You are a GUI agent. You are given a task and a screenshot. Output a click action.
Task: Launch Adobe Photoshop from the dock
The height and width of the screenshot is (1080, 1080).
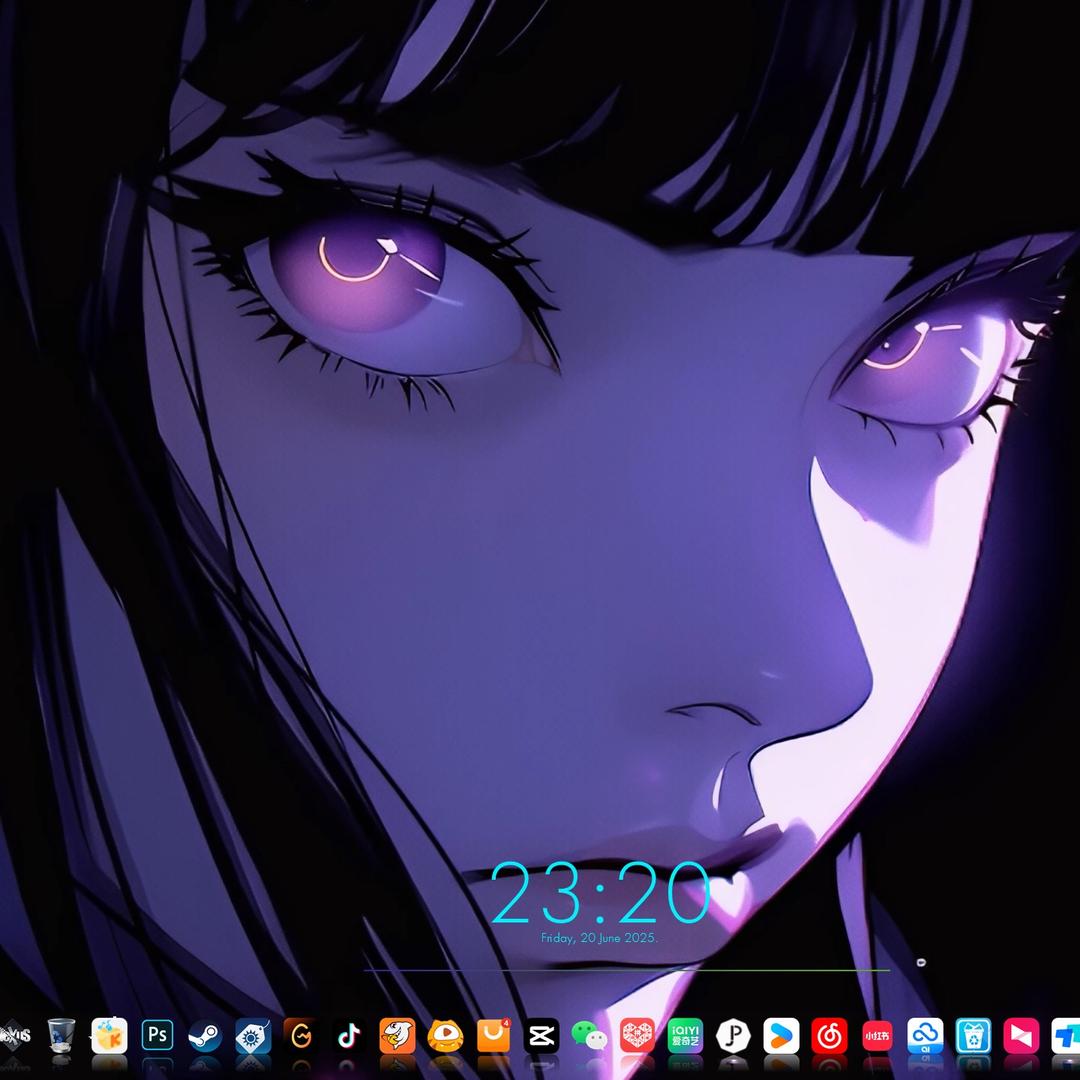coord(157,1035)
